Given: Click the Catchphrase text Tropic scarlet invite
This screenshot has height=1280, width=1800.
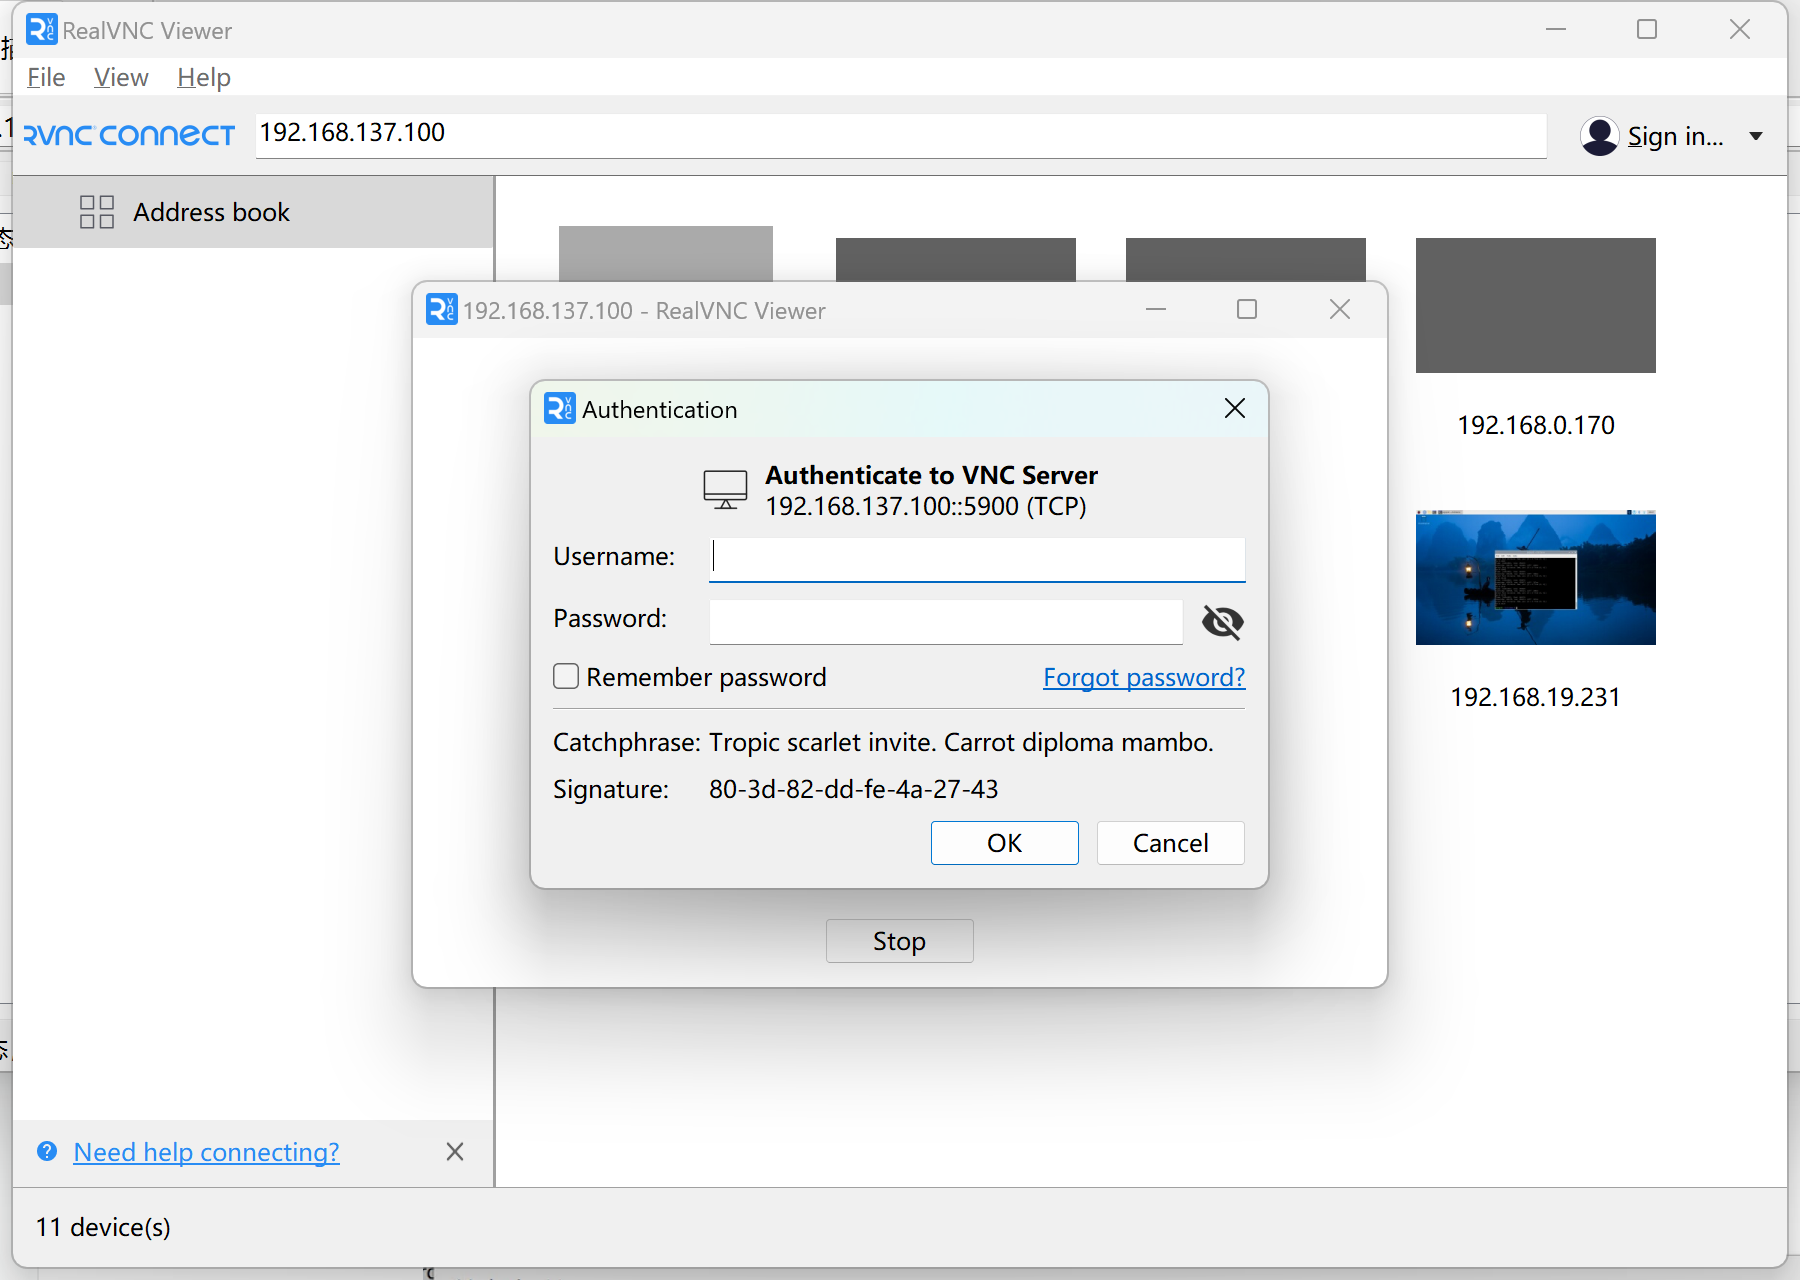Looking at the screenshot, I should pos(822,742).
